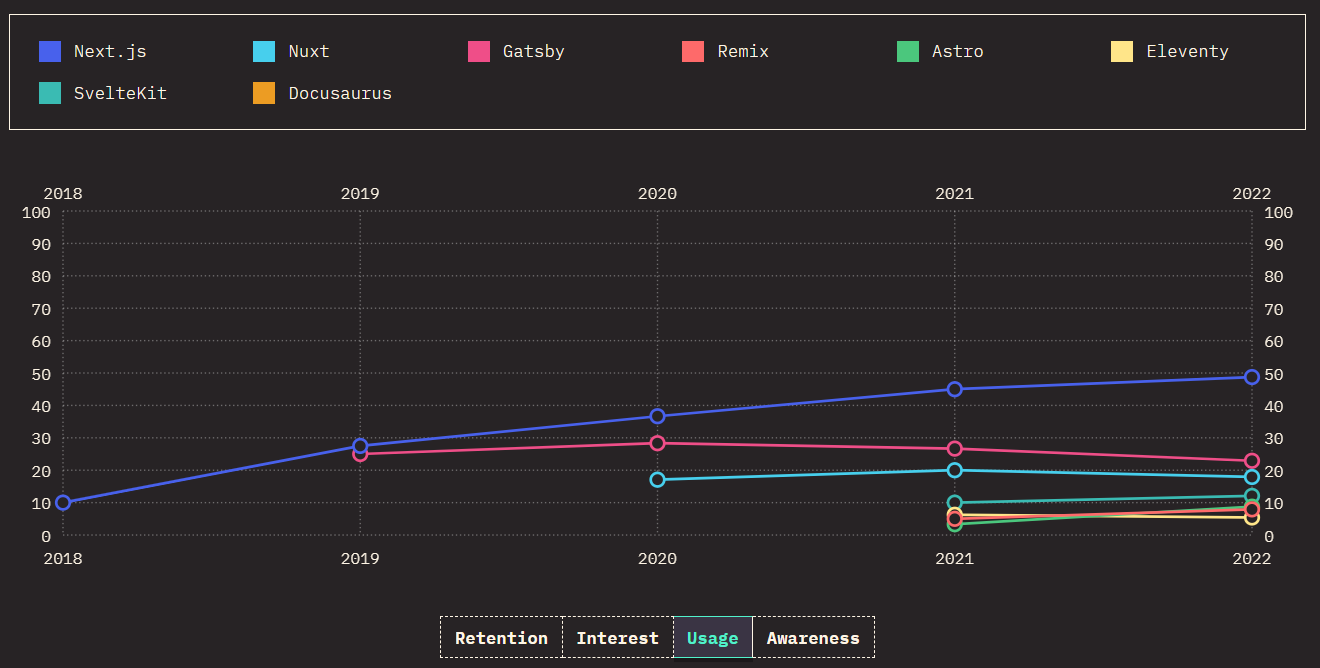Screen dimensions: 1320x668
Task: Select the Docusaurus legend label
Action: 340,94
